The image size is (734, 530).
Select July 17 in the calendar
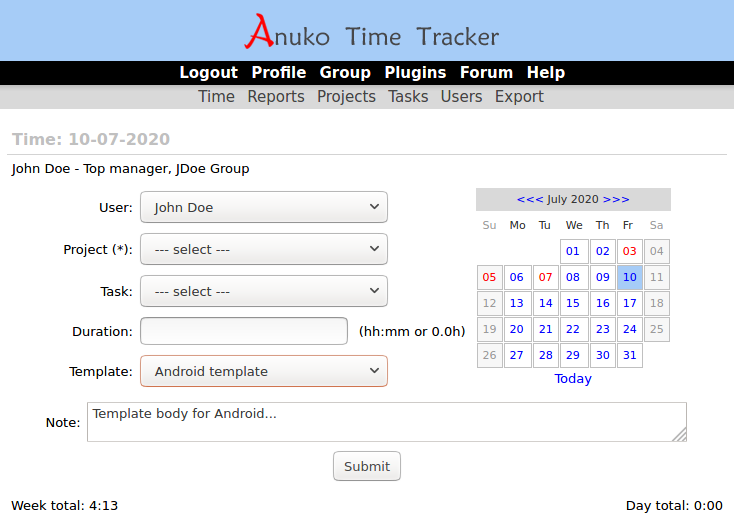click(630, 303)
